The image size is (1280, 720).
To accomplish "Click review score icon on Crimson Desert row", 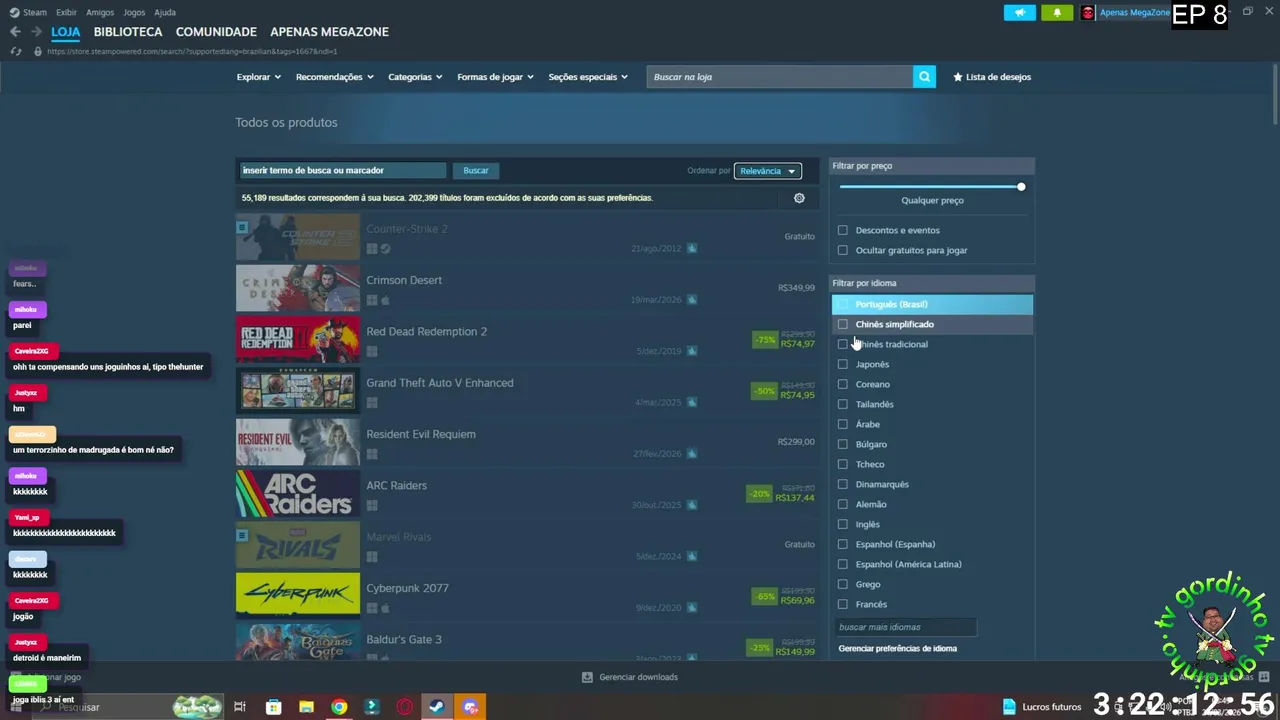I will pyautogui.click(x=692, y=300).
